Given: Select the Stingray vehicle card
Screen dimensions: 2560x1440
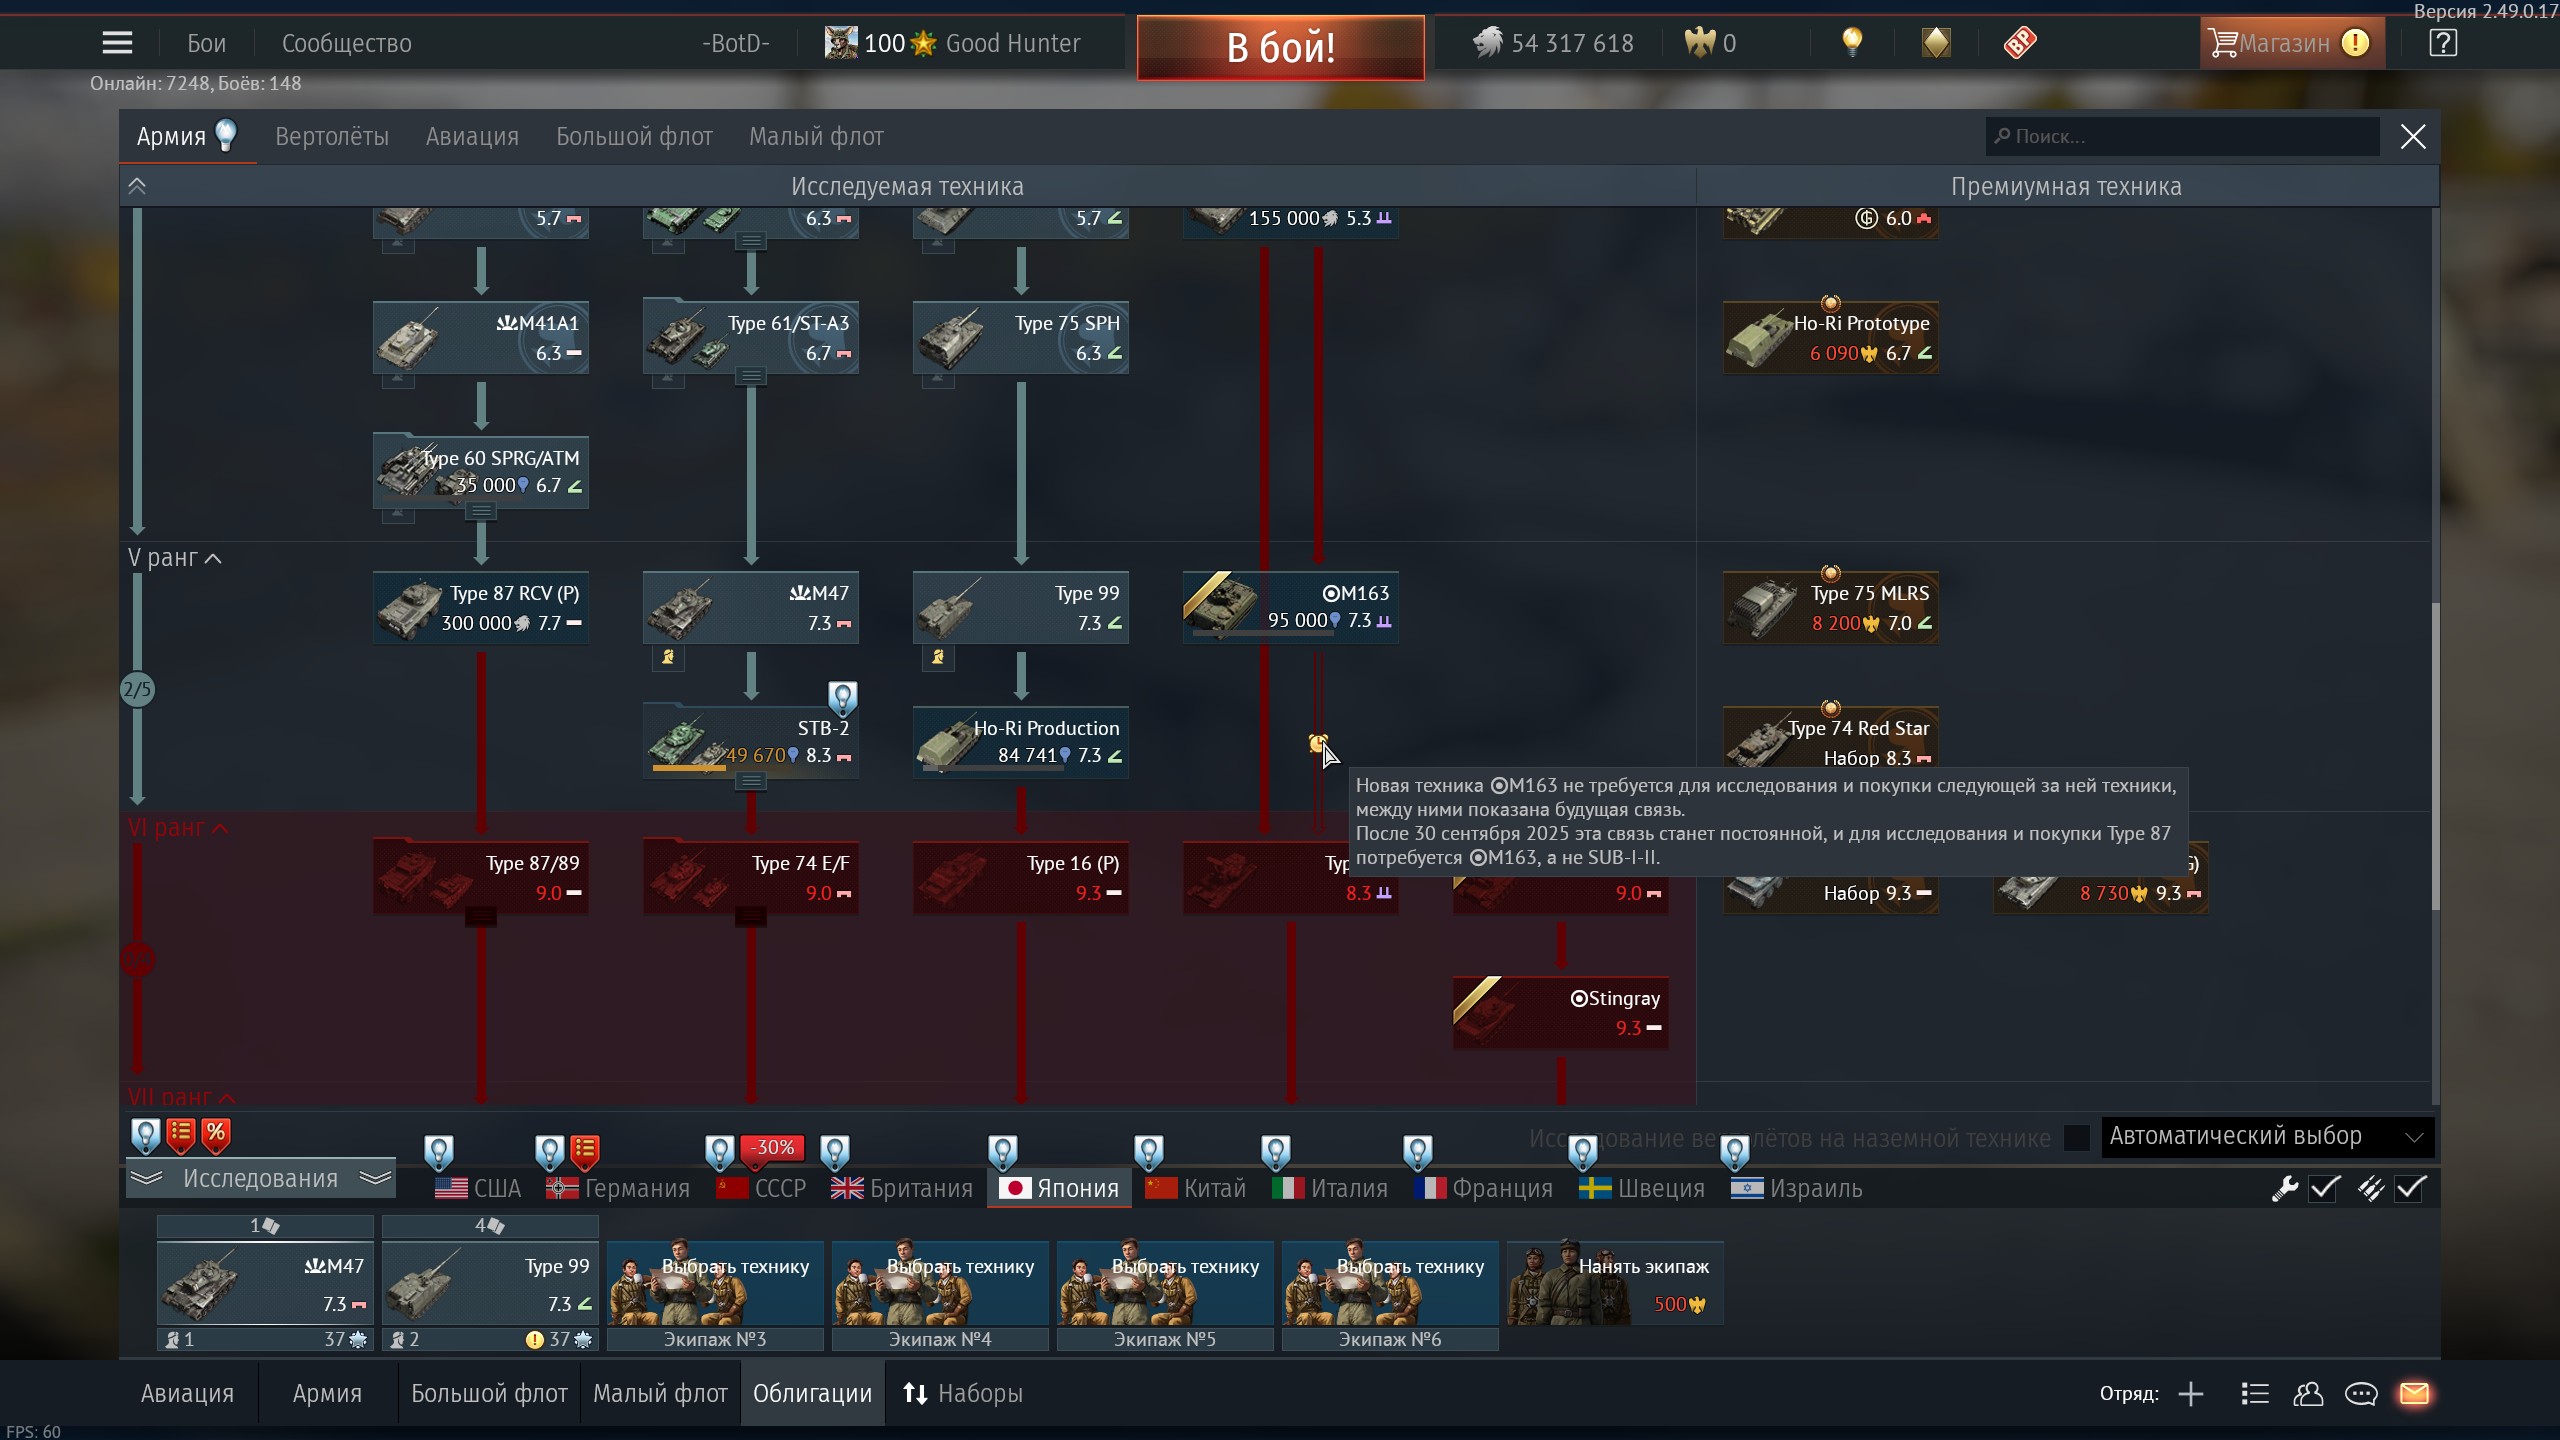Looking at the screenshot, I should point(1561,1013).
